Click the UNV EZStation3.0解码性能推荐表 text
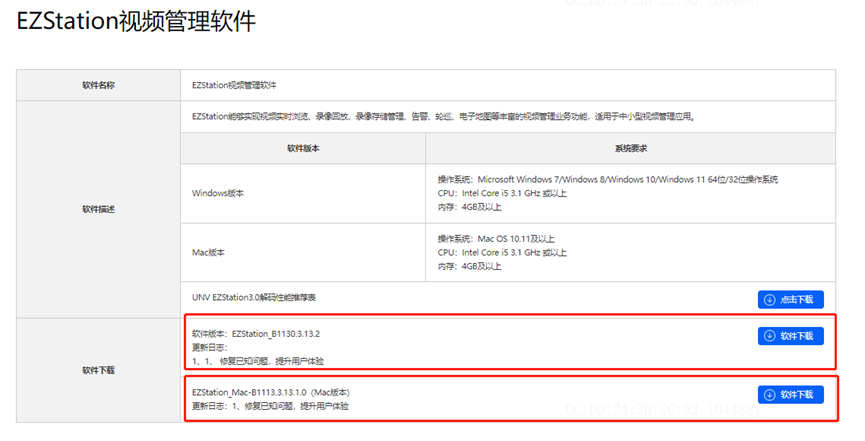This screenshot has width=865, height=441. [x=254, y=297]
